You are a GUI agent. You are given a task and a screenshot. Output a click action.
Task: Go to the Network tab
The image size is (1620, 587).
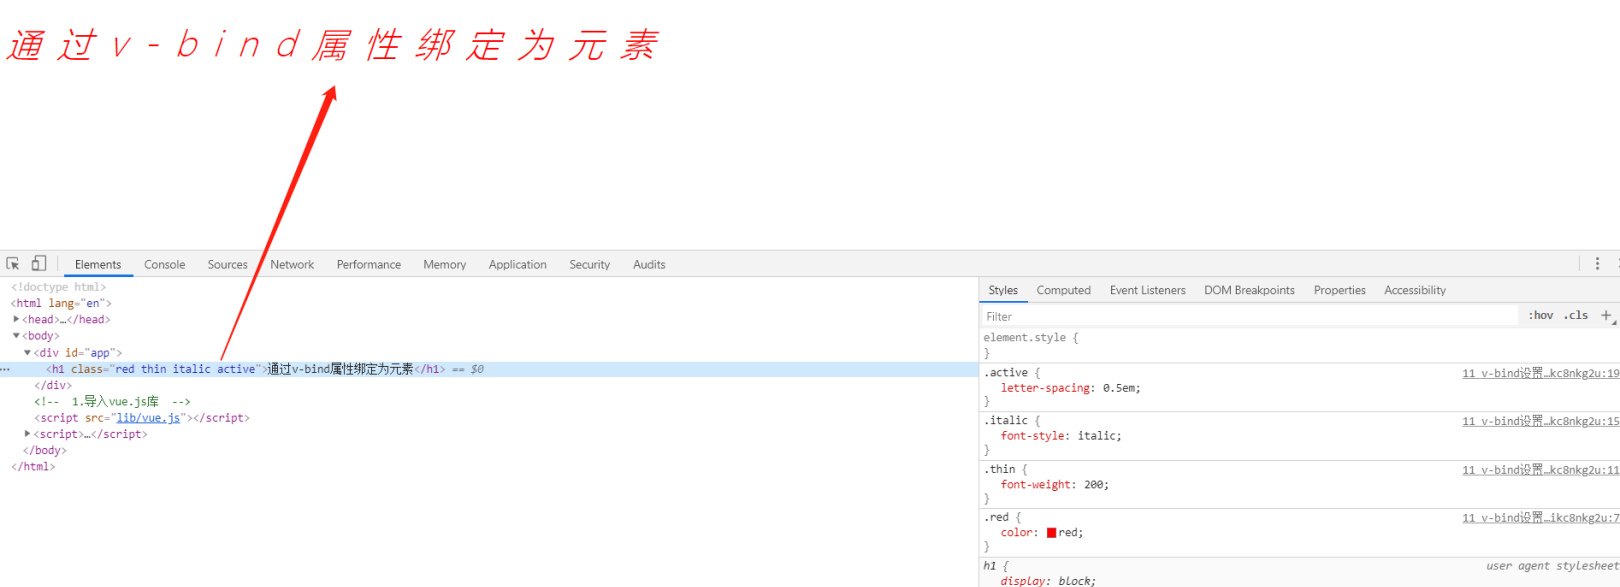pos(292,265)
